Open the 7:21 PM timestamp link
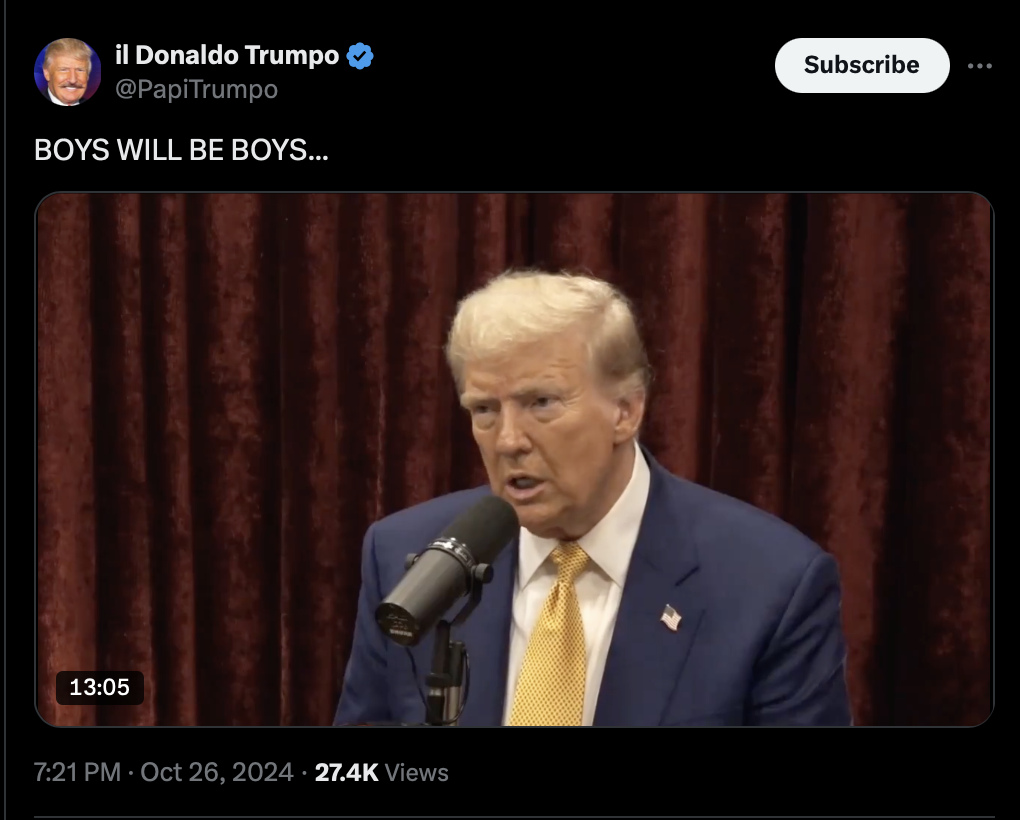The height and width of the screenshot is (820, 1020). pyautogui.click(x=77, y=773)
